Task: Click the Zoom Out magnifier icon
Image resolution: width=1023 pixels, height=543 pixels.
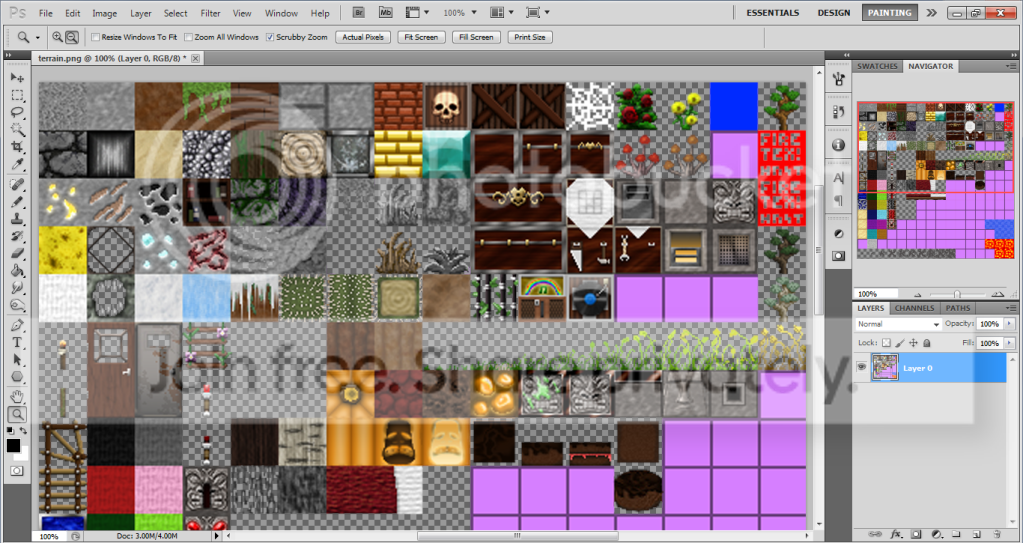Action: [72, 37]
